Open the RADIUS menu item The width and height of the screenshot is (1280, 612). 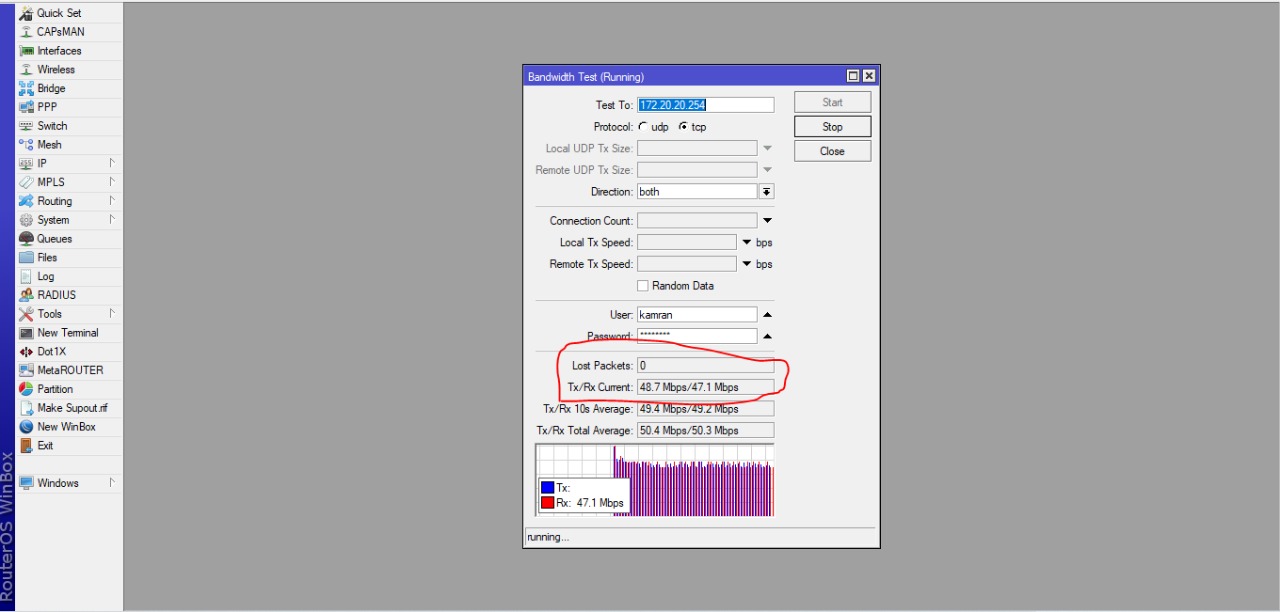point(70,295)
